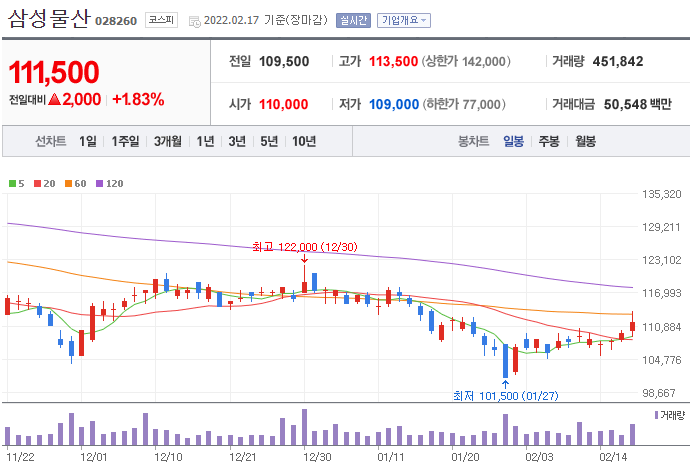Image resolution: width=690 pixels, height=467 pixels.
Task: Click the 거래량 volume legend label
Action: coord(672,415)
